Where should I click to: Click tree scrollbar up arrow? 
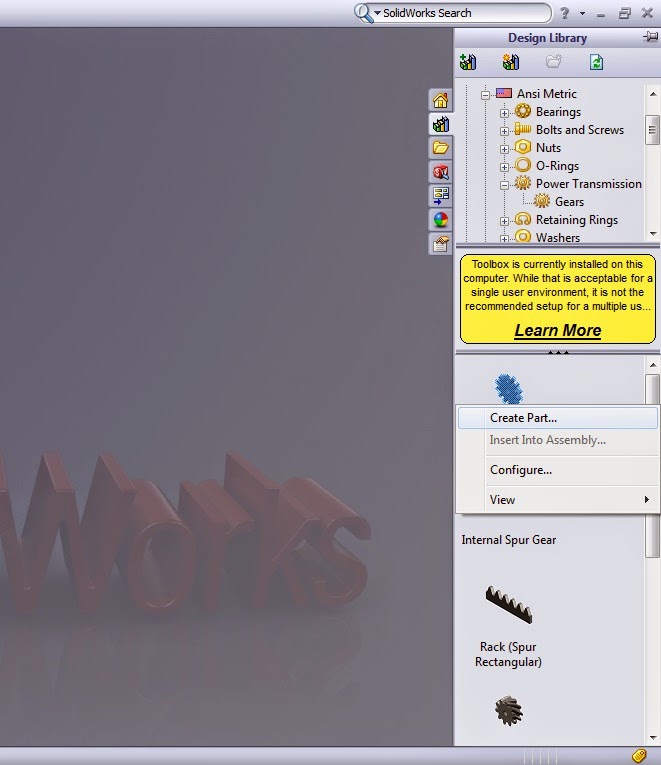pos(653,94)
